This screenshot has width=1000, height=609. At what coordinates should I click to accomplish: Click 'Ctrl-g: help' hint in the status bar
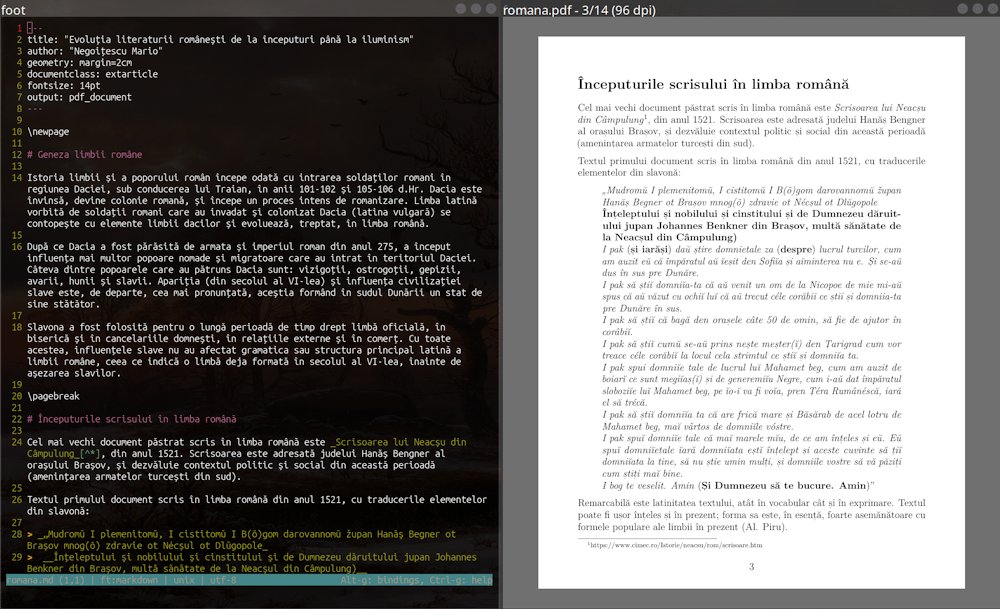coord(459,580)
